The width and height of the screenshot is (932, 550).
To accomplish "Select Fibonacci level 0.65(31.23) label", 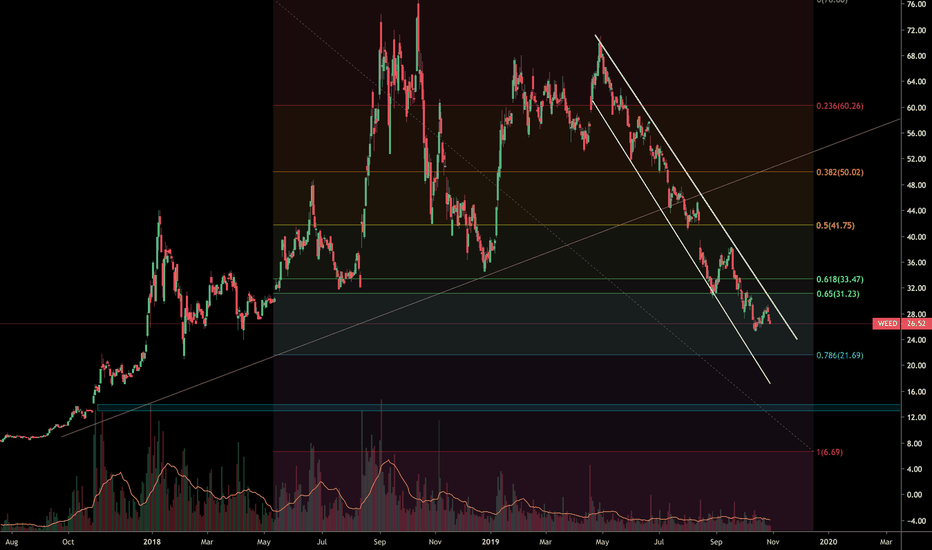I will pos(837,294).
